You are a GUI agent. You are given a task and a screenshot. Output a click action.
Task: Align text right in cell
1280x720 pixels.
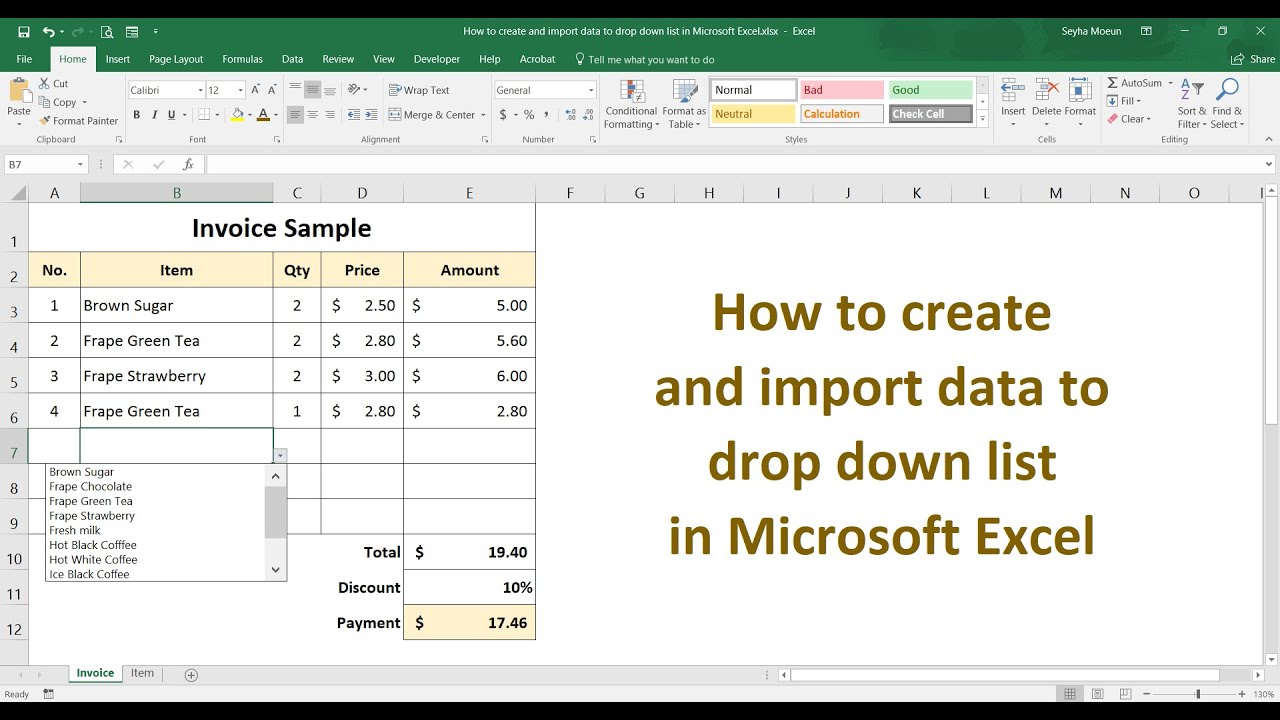coord(331,115)
